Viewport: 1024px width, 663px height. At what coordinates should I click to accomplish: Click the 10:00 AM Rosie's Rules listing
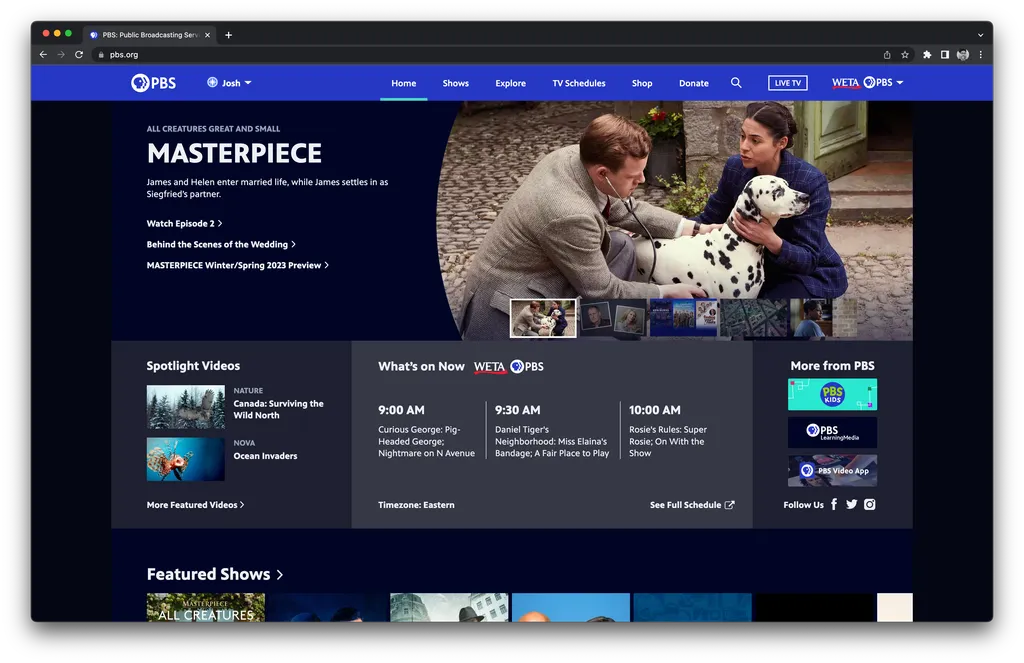tap(668, 431)
